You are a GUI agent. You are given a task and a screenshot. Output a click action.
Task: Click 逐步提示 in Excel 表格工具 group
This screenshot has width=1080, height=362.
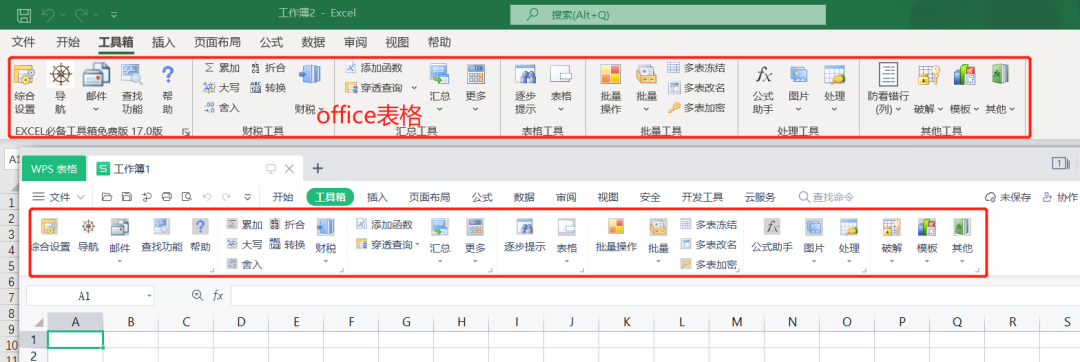point(526,88)
